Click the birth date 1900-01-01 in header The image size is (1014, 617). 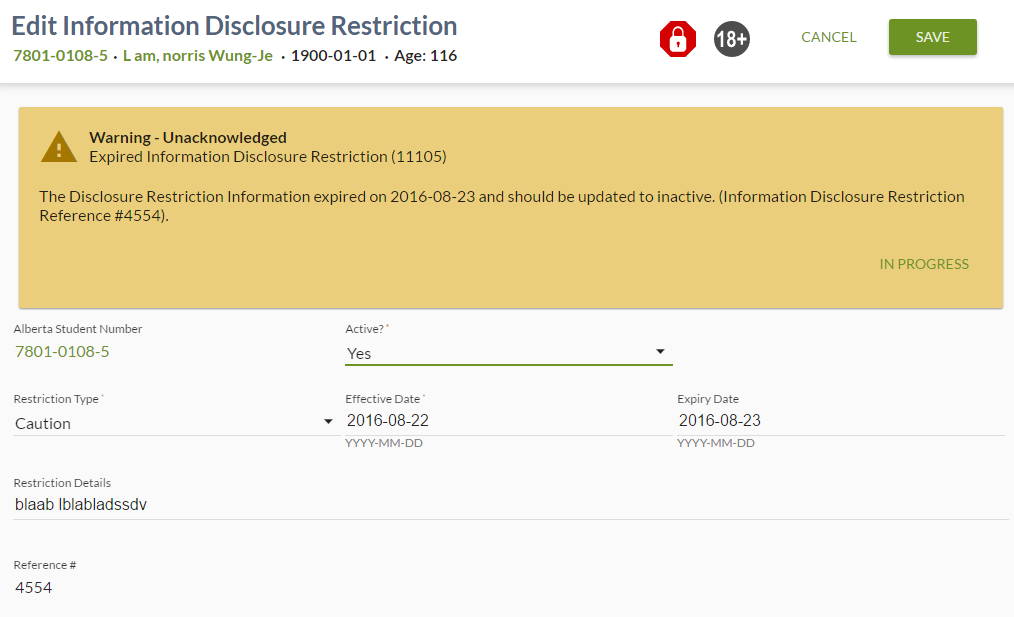click(333, 56)
